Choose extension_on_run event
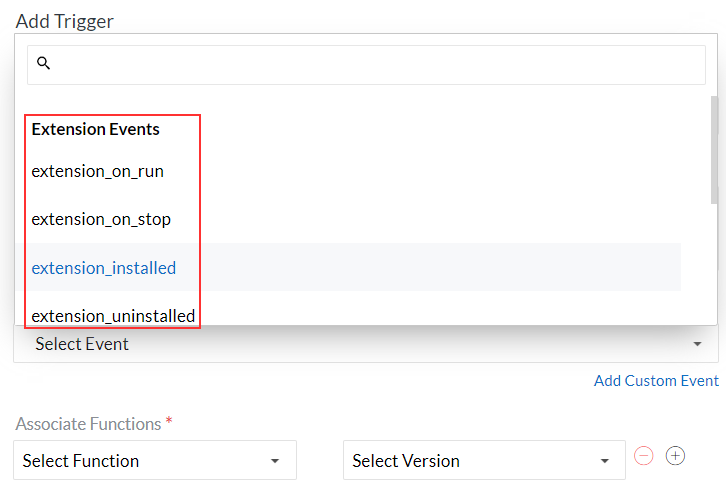726x492 pixels. pos(97,171)
